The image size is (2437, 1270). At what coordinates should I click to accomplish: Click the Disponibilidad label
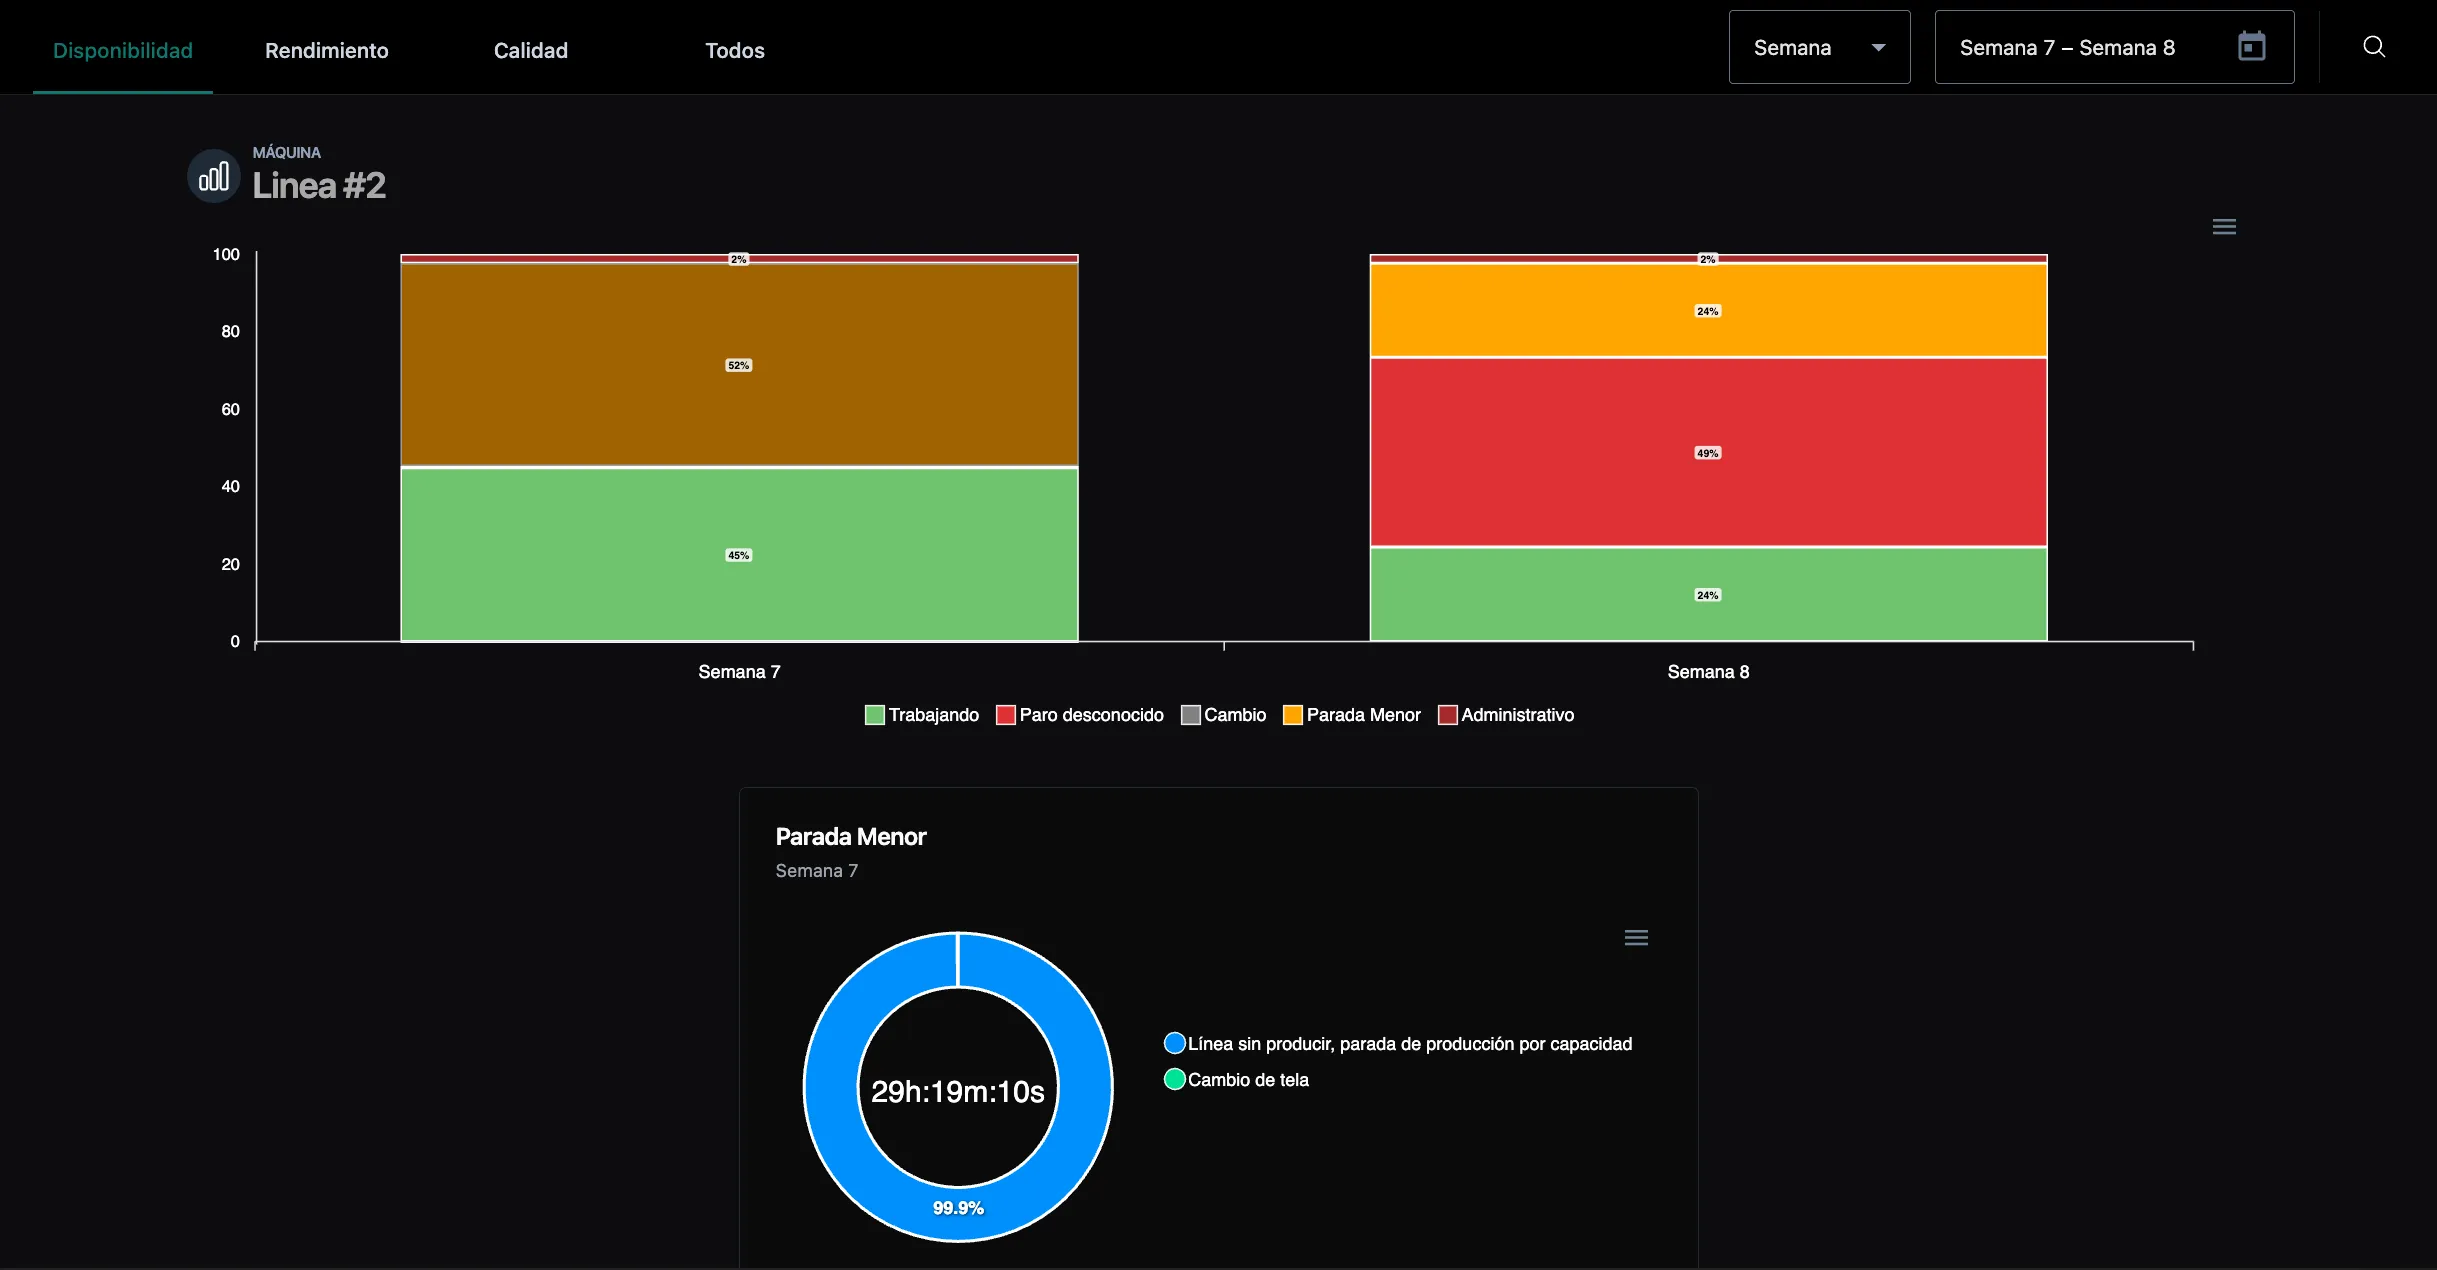[x=123, y=49]
